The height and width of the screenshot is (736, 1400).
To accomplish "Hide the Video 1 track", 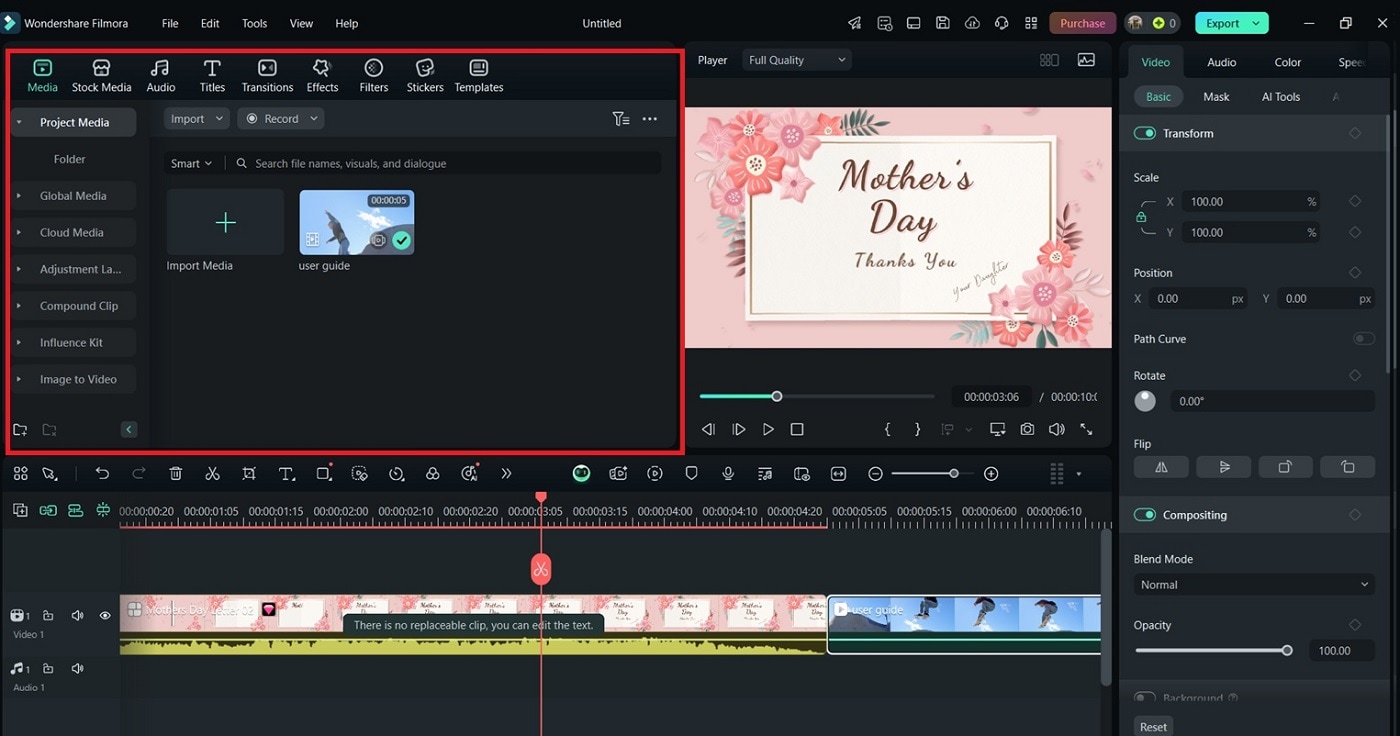I will (x=105, y=616).
